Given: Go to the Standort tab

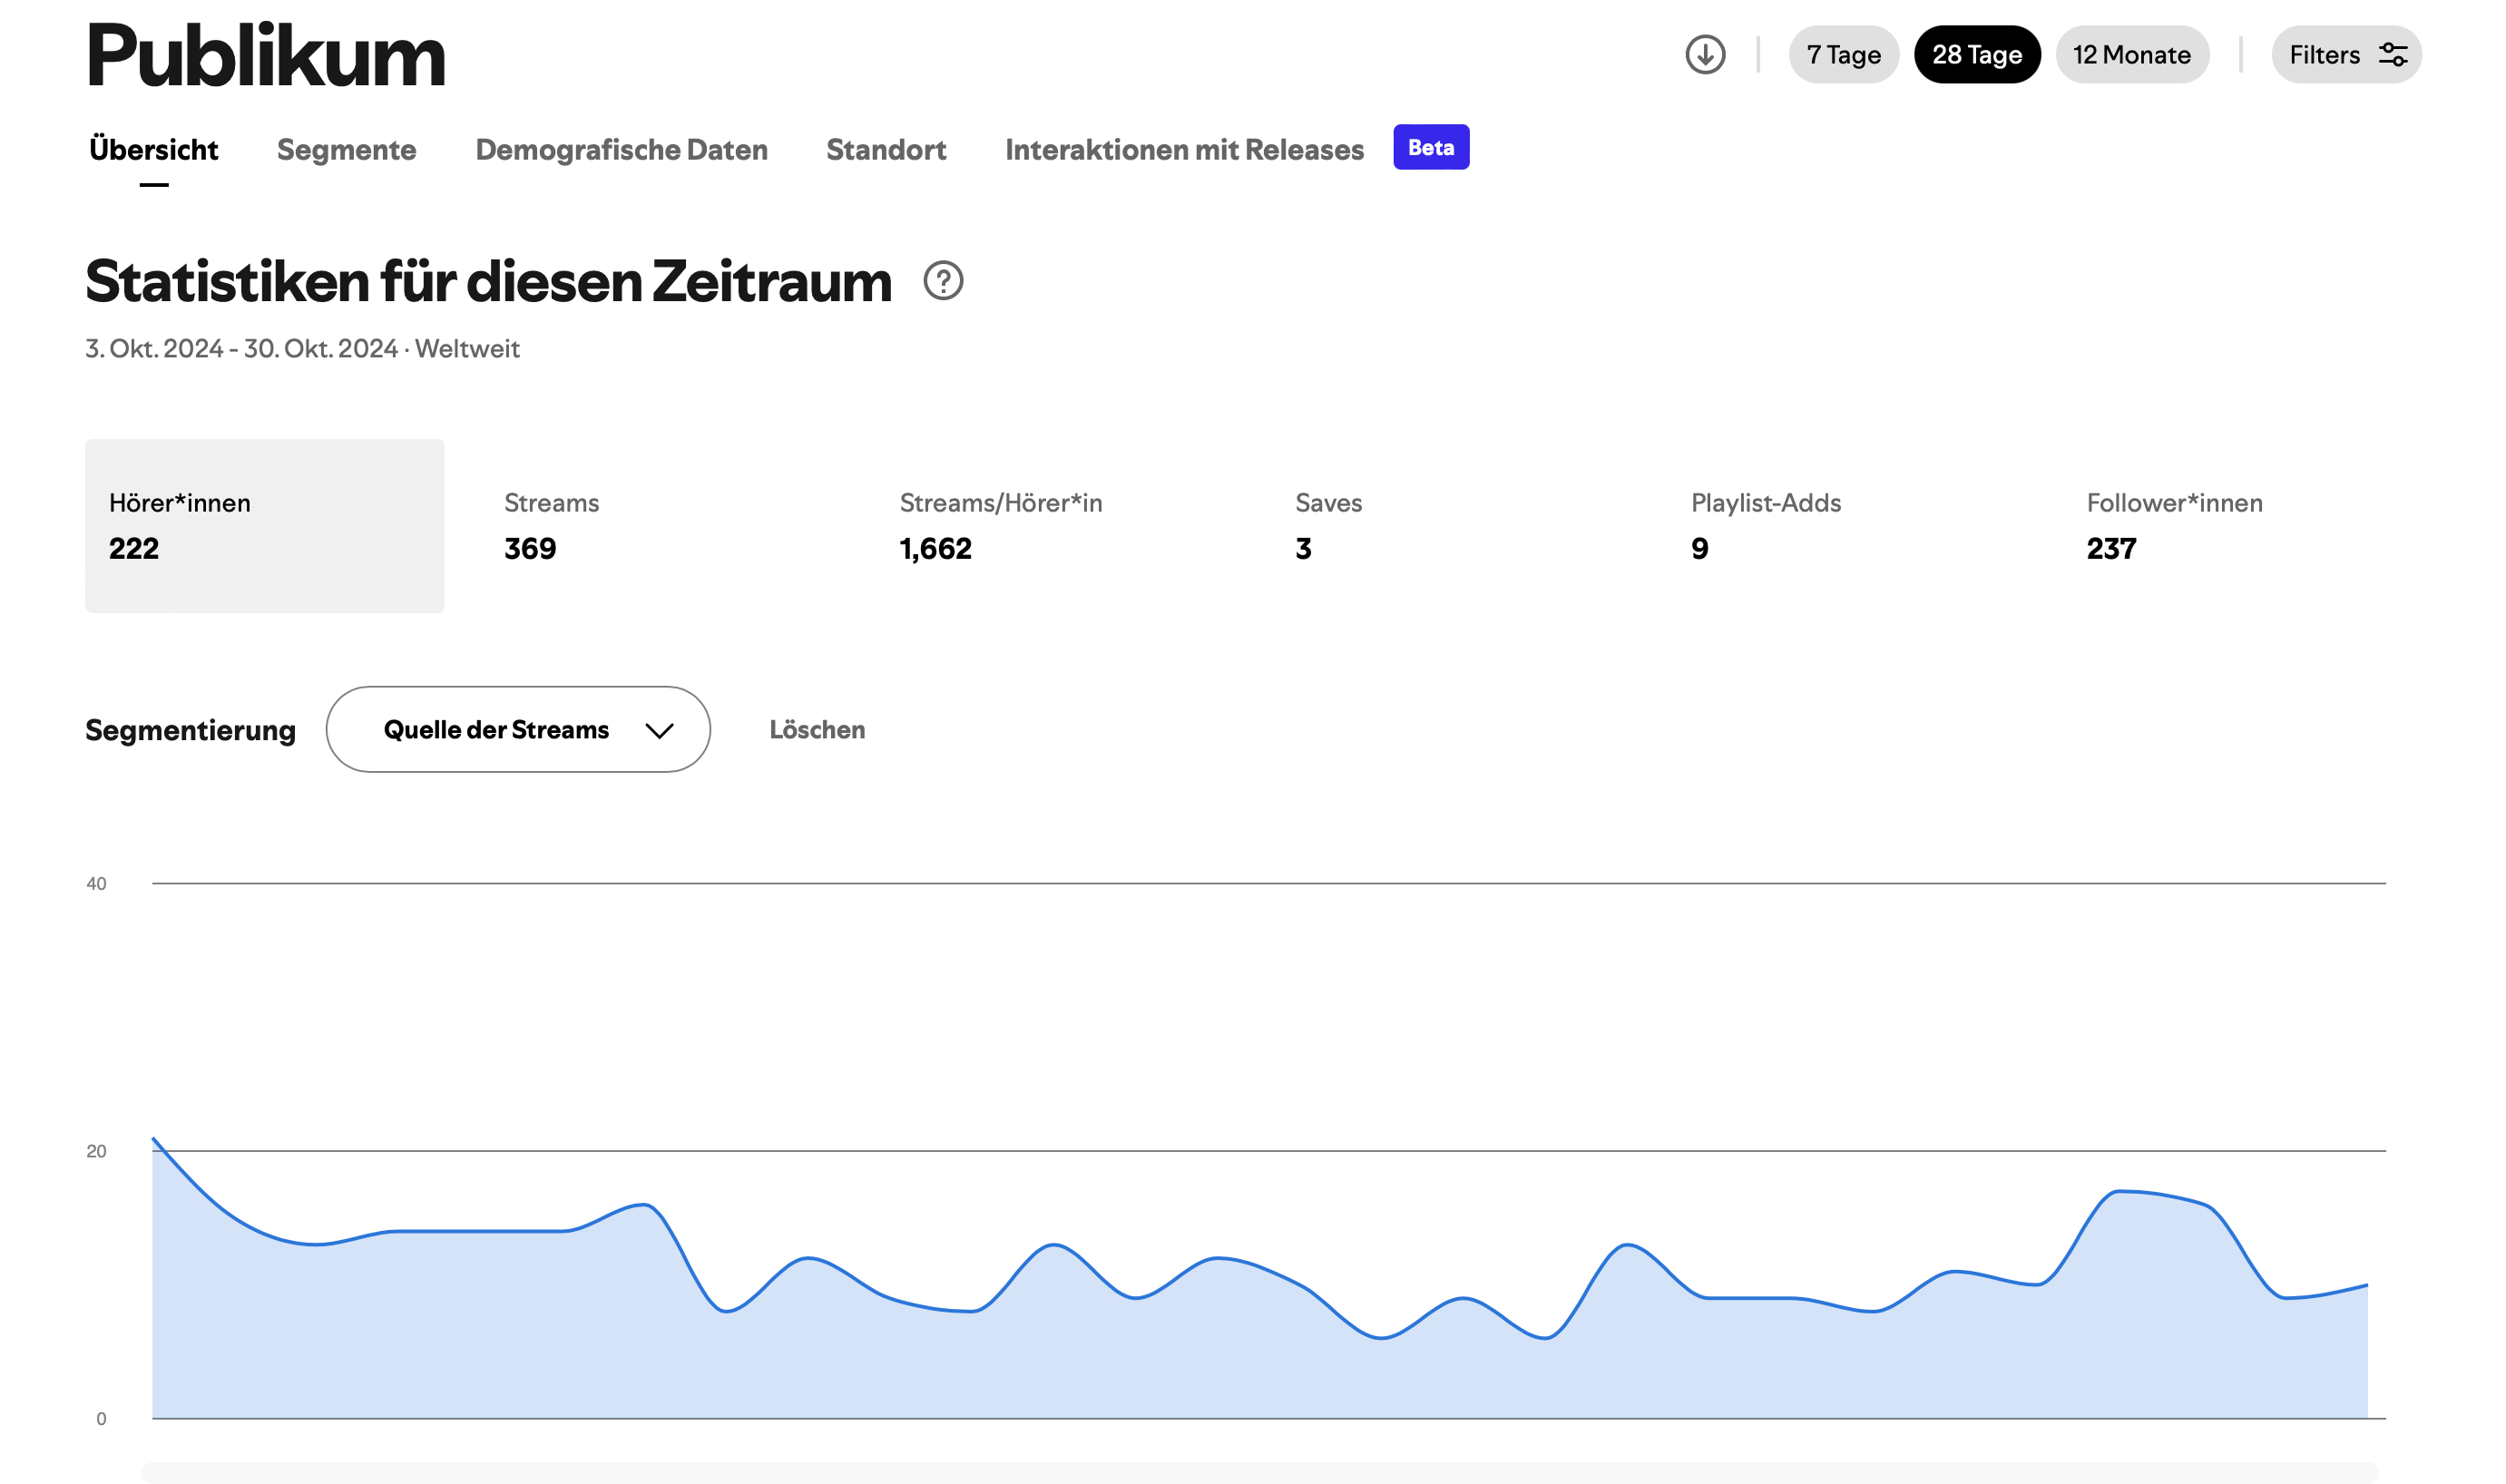Looking at the screenshot, I should [x=885, y=150].
